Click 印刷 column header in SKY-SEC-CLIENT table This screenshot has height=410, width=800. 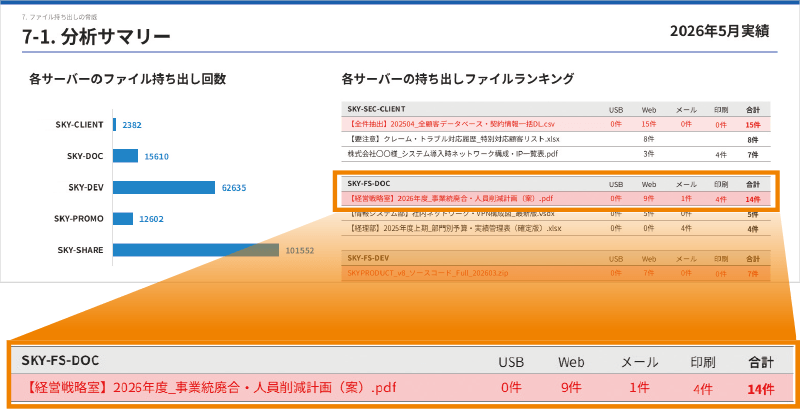(x=721, y=110)
